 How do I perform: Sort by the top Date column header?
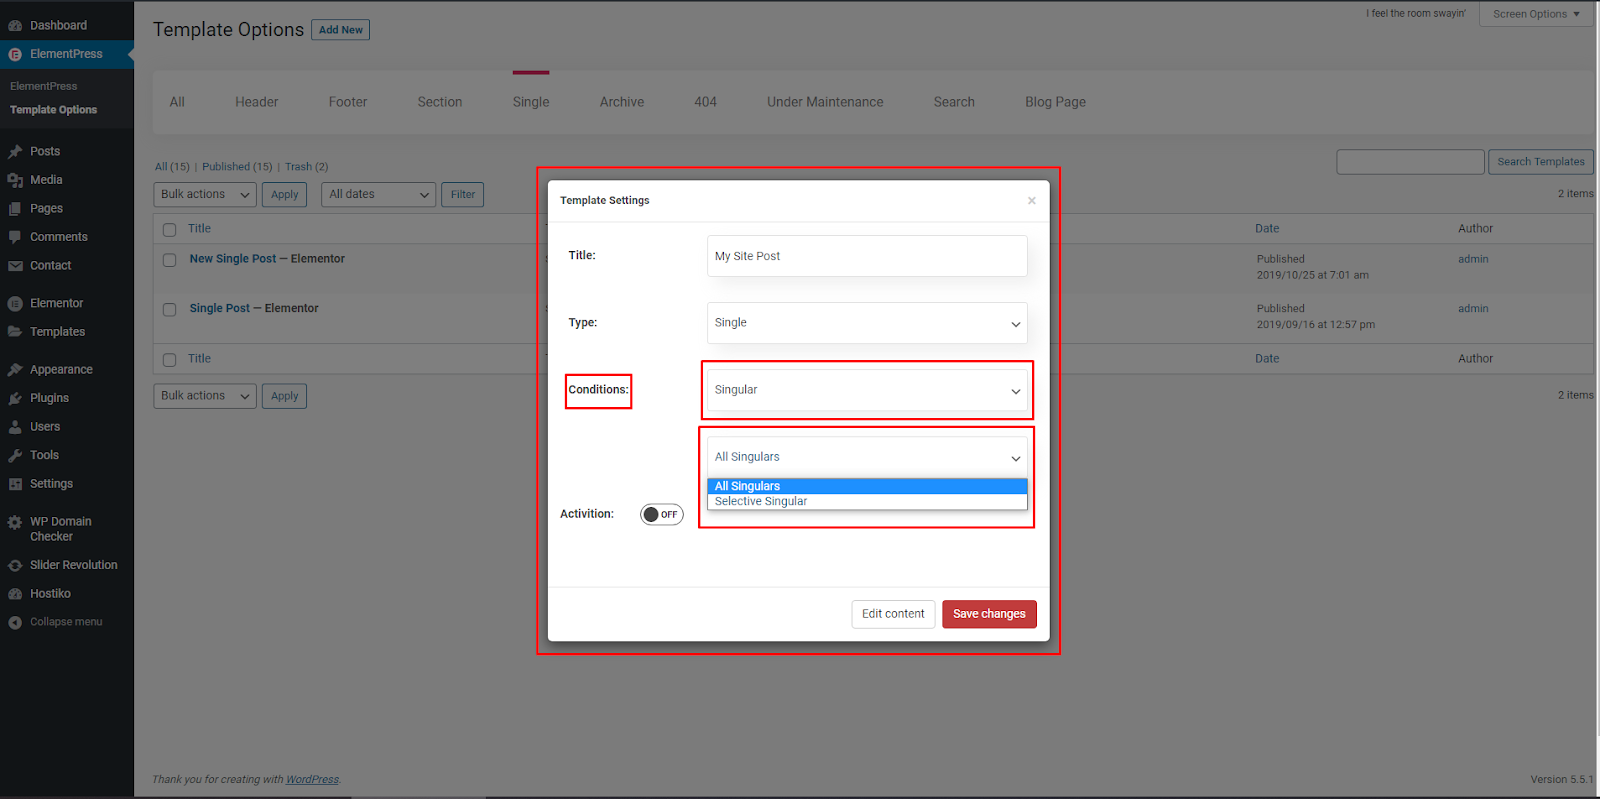[x=1267, y=229]
